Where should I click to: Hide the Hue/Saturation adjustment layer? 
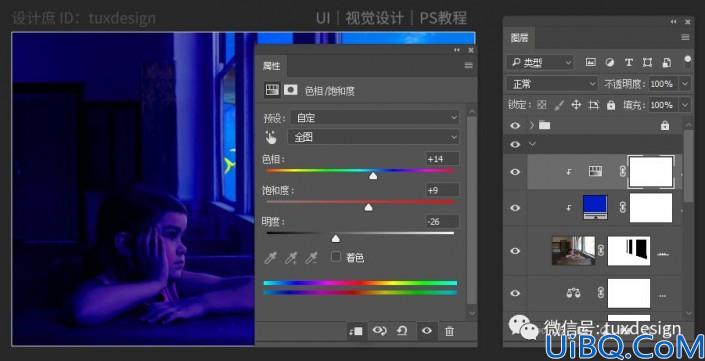click(515, 172)
